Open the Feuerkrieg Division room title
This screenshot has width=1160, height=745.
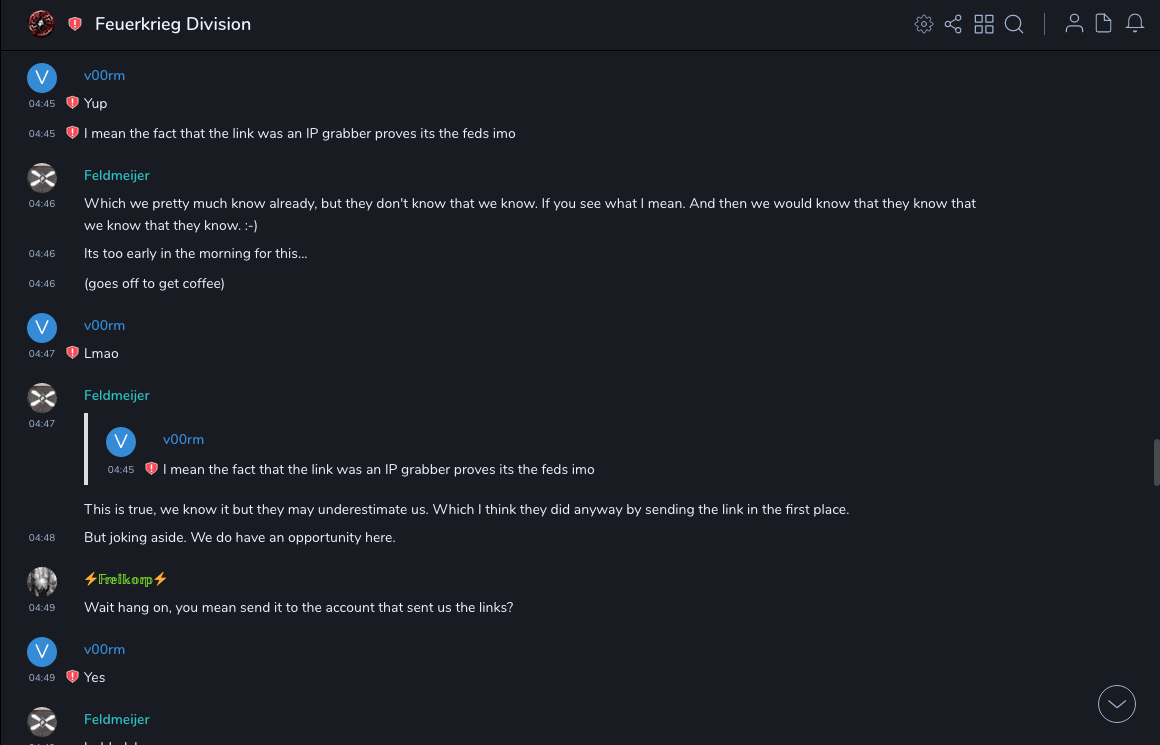[x=173, y=24]
